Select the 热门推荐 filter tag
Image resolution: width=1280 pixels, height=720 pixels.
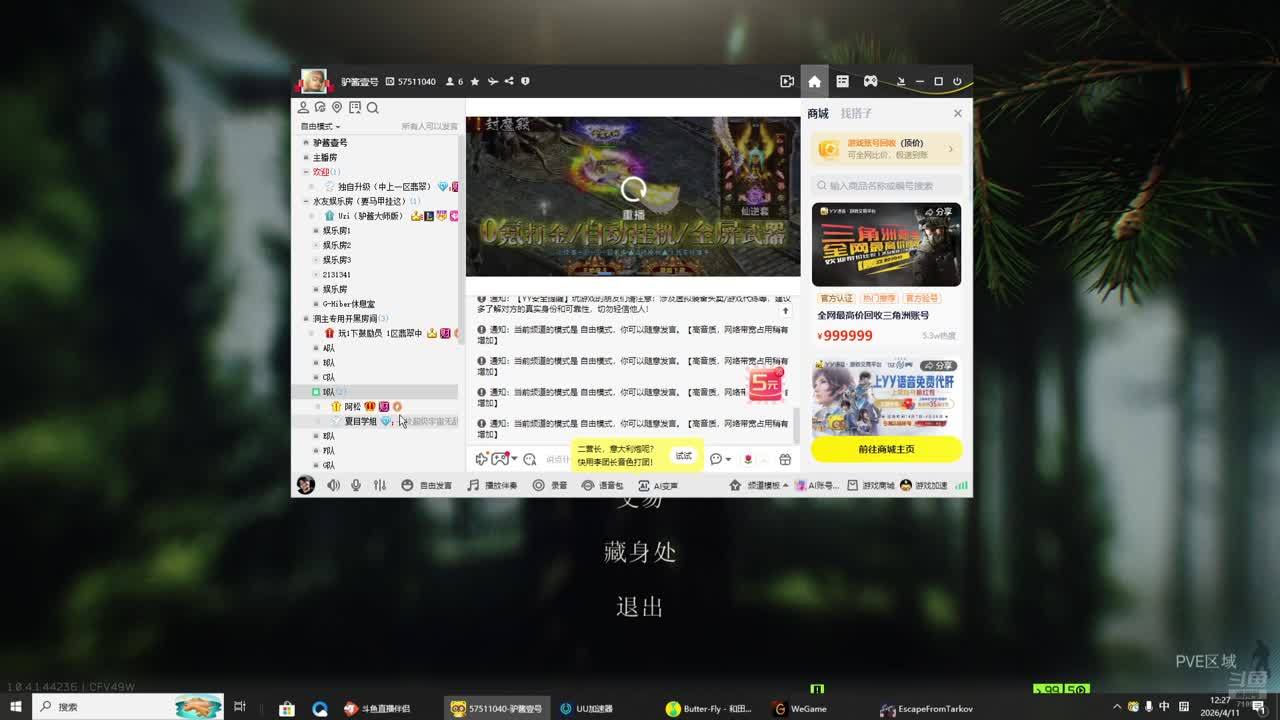point(879,298)
